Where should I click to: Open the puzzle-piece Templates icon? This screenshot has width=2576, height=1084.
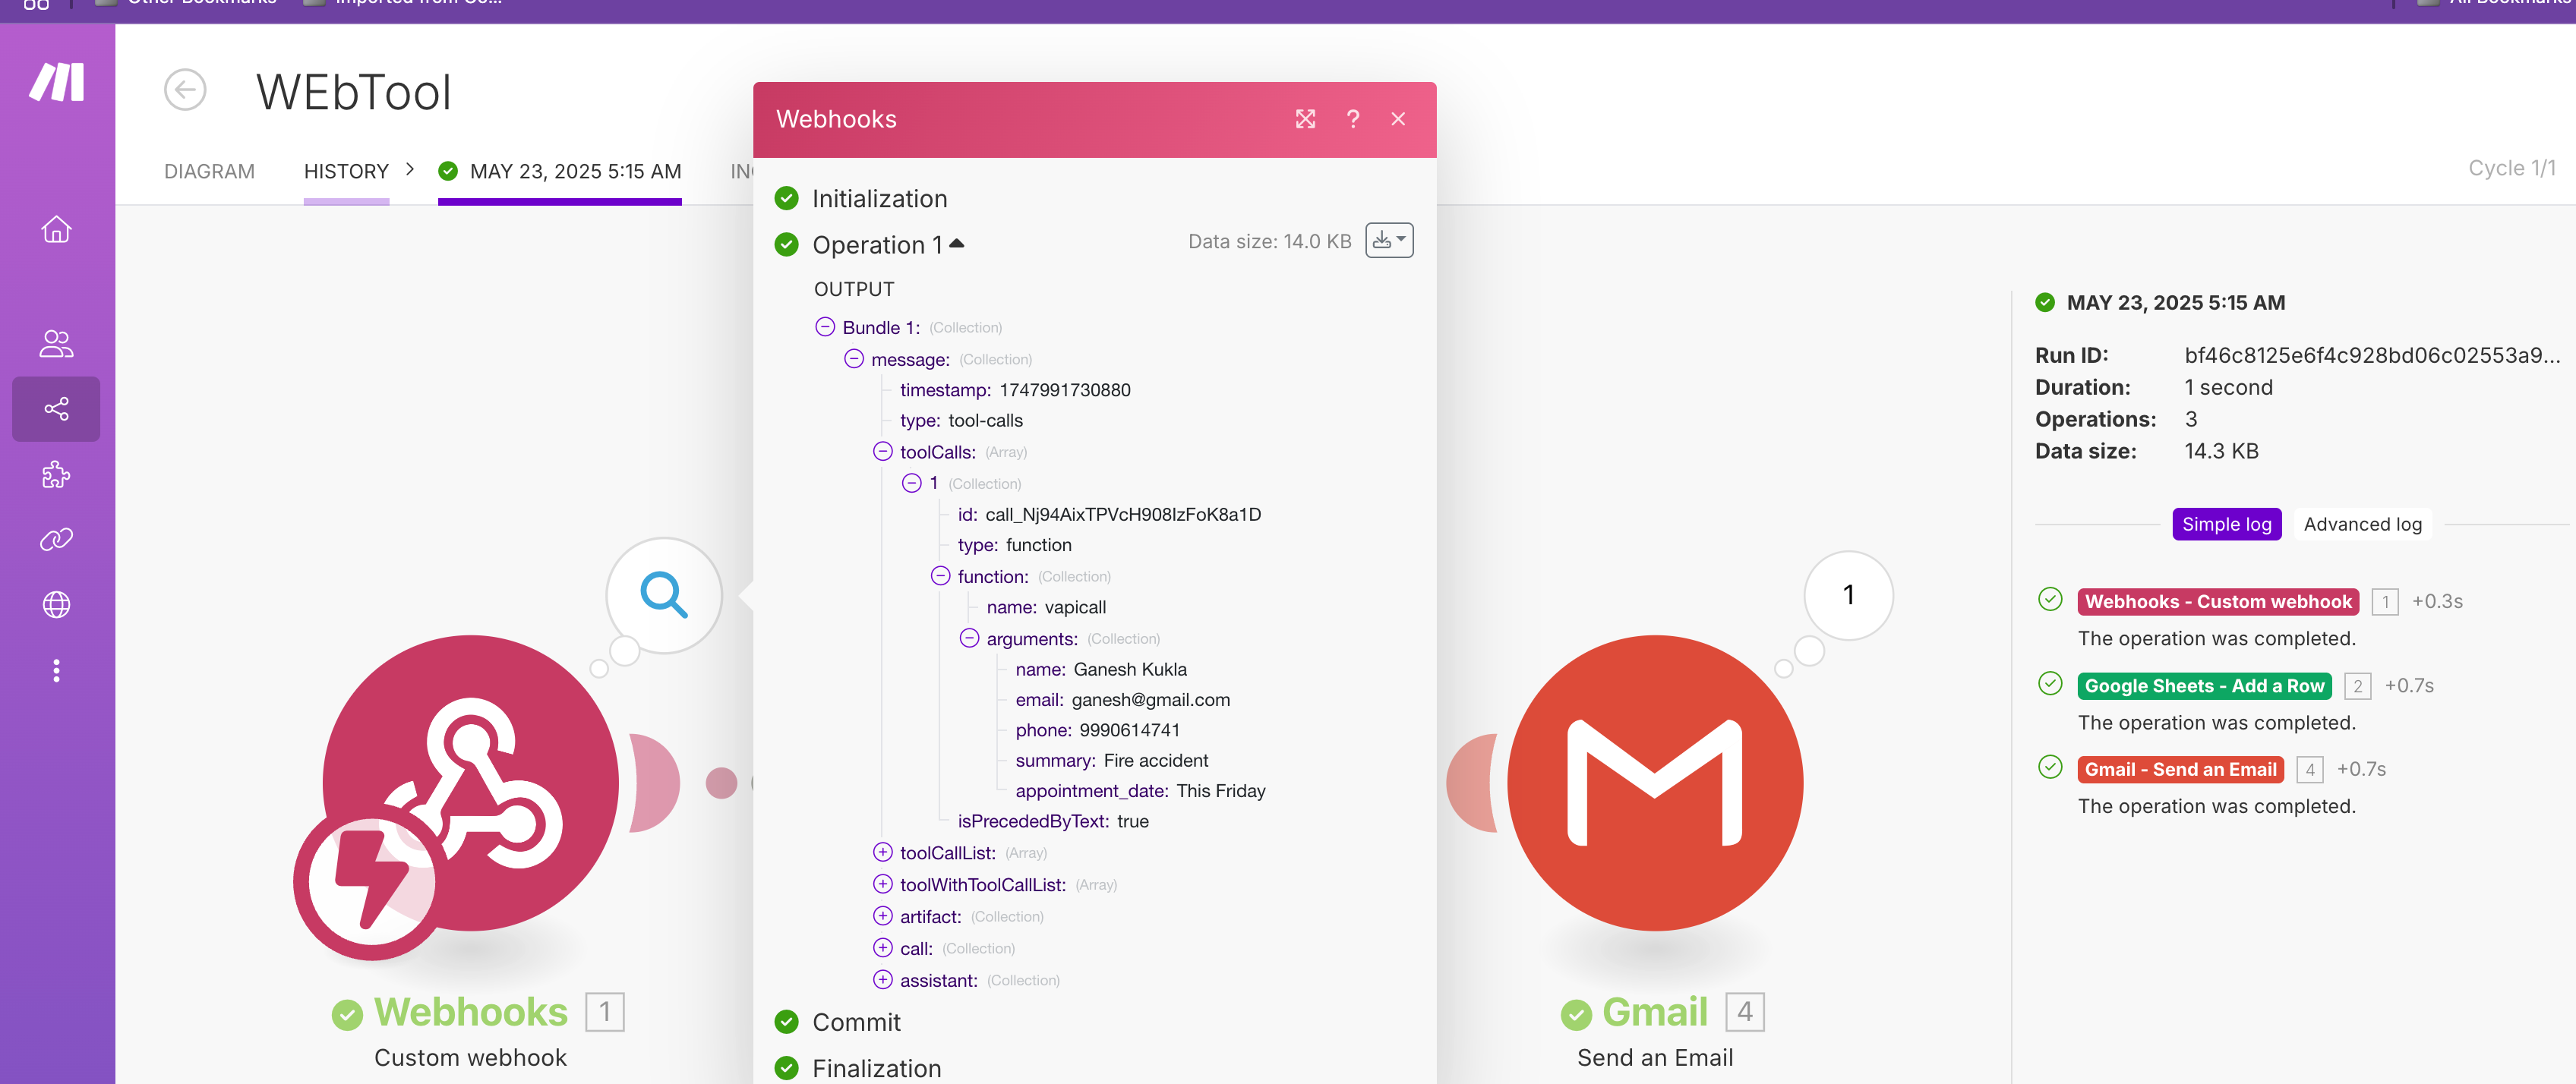click(57, 474)
